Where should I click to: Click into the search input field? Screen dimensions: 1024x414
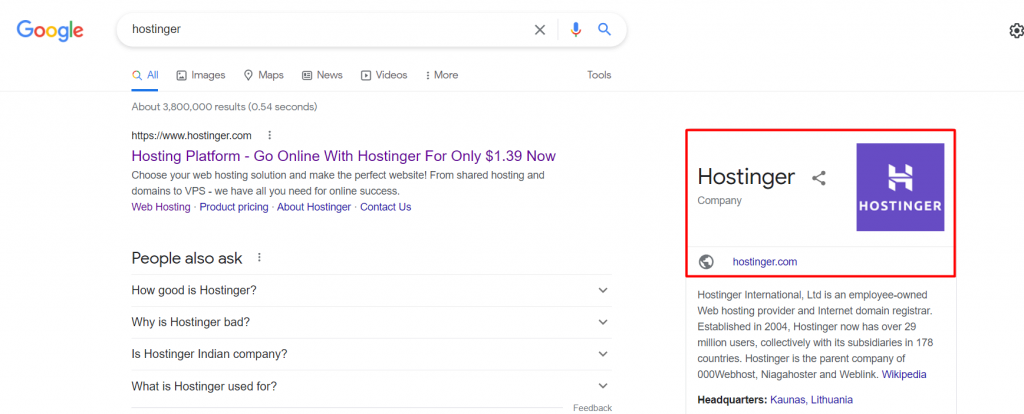pyautogui.click(x=320, y=30)
